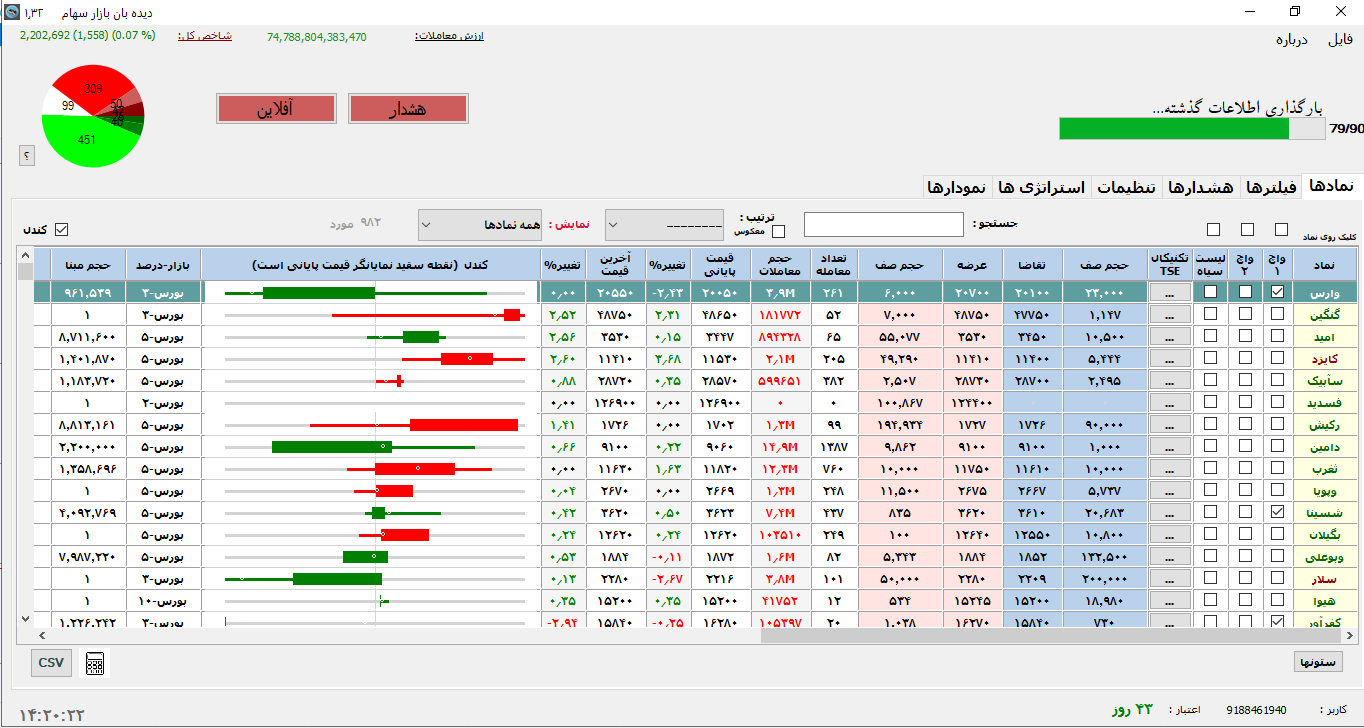Click the app icon in title bar
Image resolution: width=1364 pixels, height=728 pixels.
point(10,11)
